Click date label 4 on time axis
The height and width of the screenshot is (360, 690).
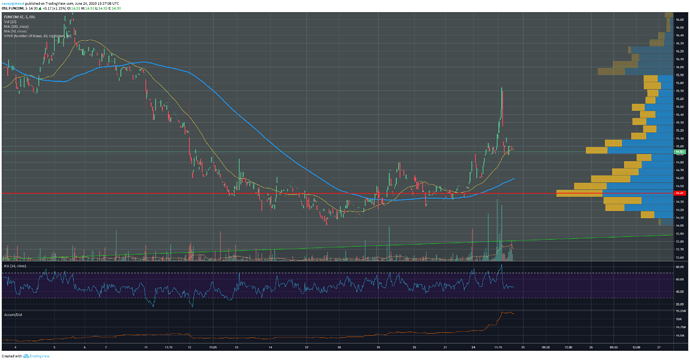(15, 347)
